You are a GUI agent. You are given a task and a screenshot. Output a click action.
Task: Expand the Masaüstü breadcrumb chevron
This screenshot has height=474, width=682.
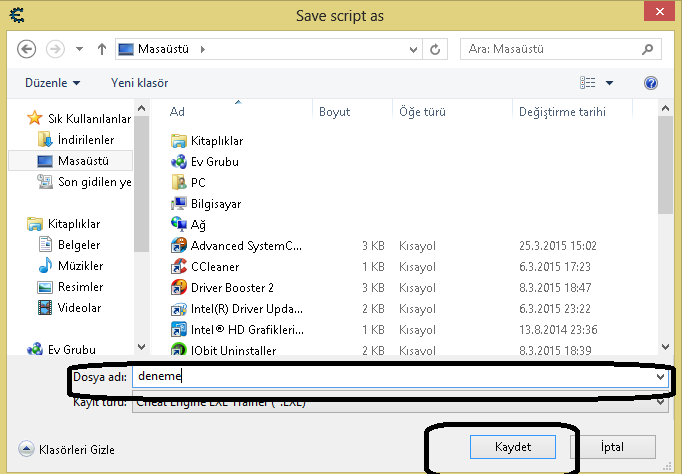click(x=203, y=50)
